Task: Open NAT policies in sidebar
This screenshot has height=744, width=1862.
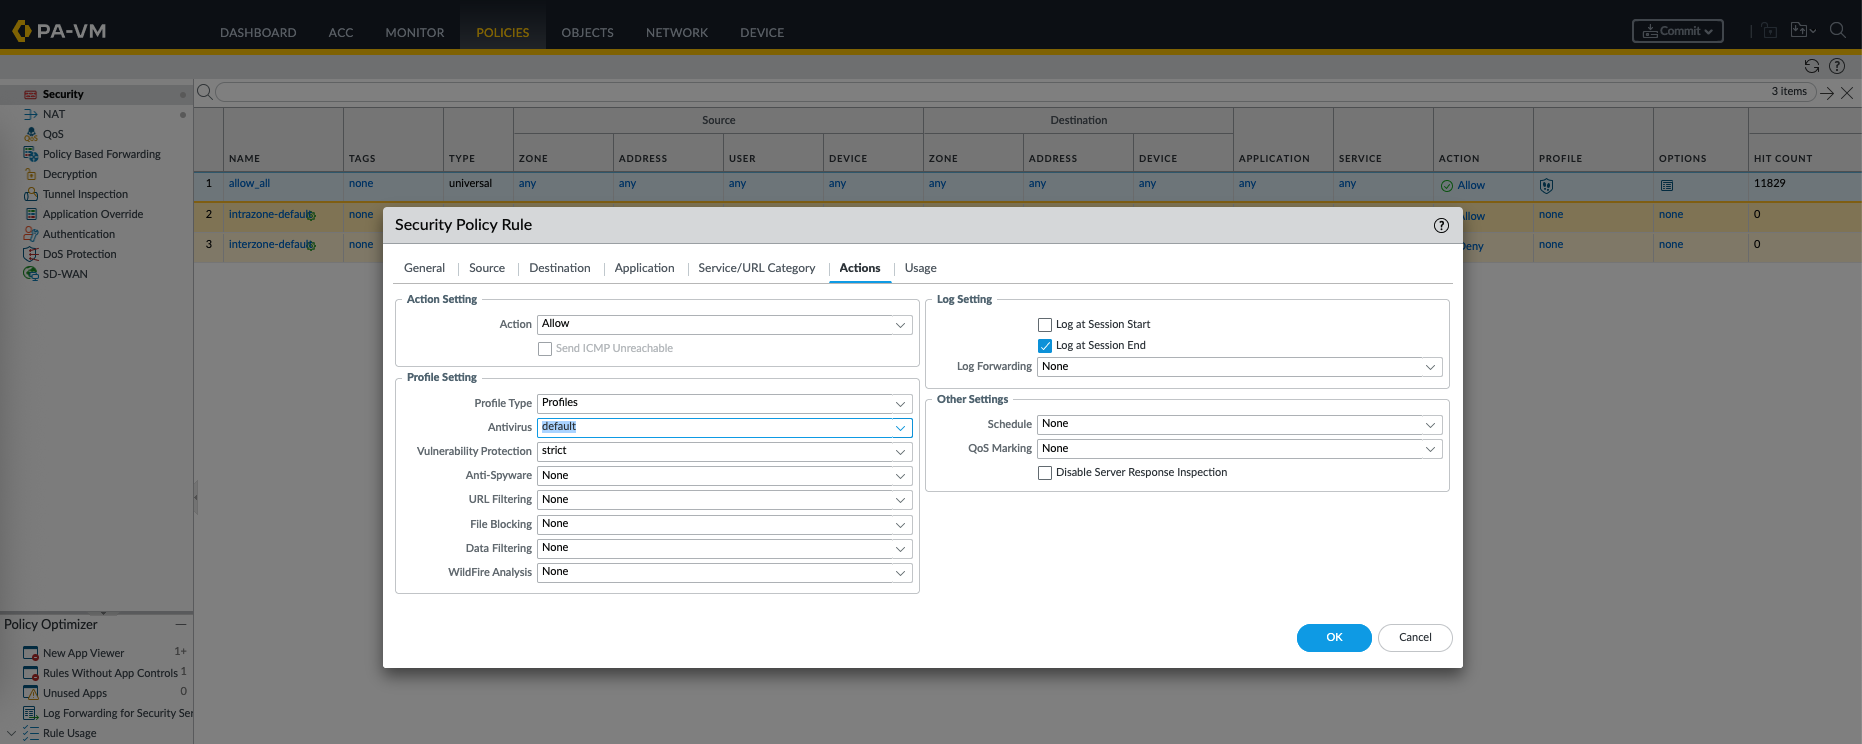Action: click(x=54, y=114)
